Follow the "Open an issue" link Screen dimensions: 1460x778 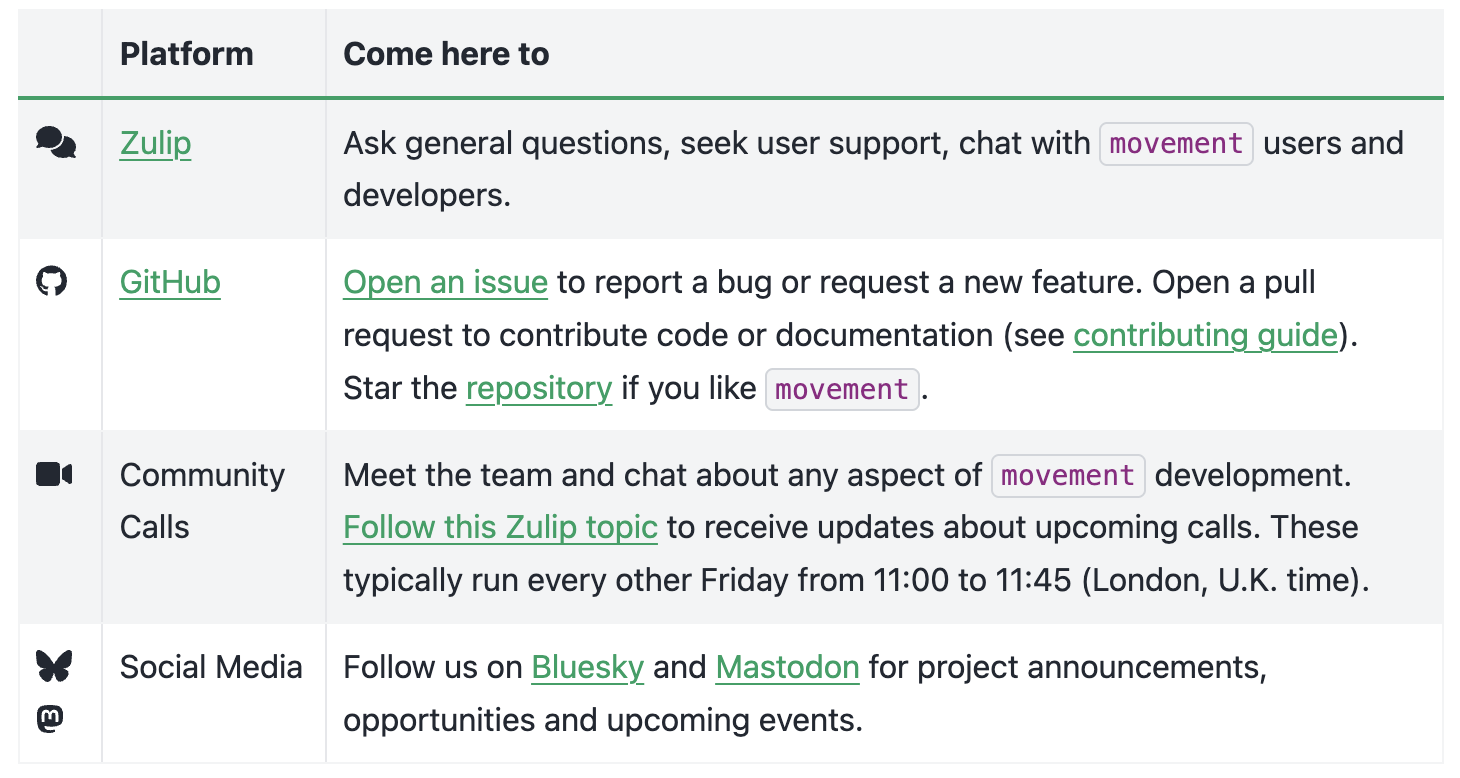[x=445, y=283]
